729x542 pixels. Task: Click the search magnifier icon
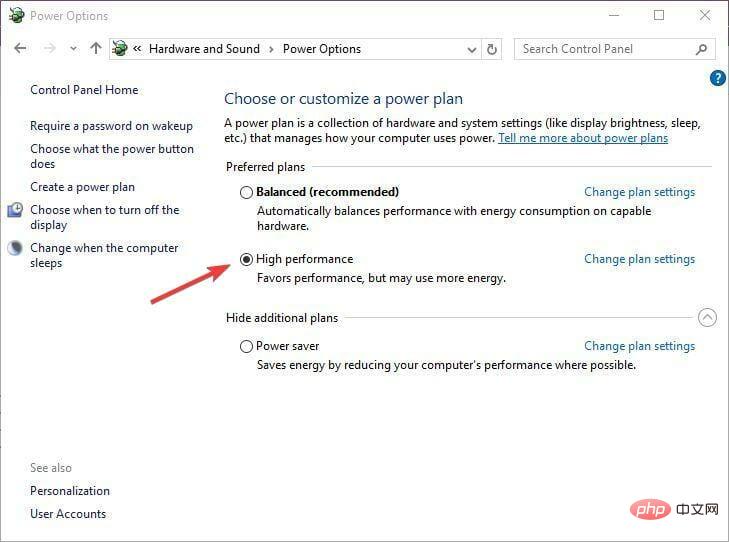point(701,49)
